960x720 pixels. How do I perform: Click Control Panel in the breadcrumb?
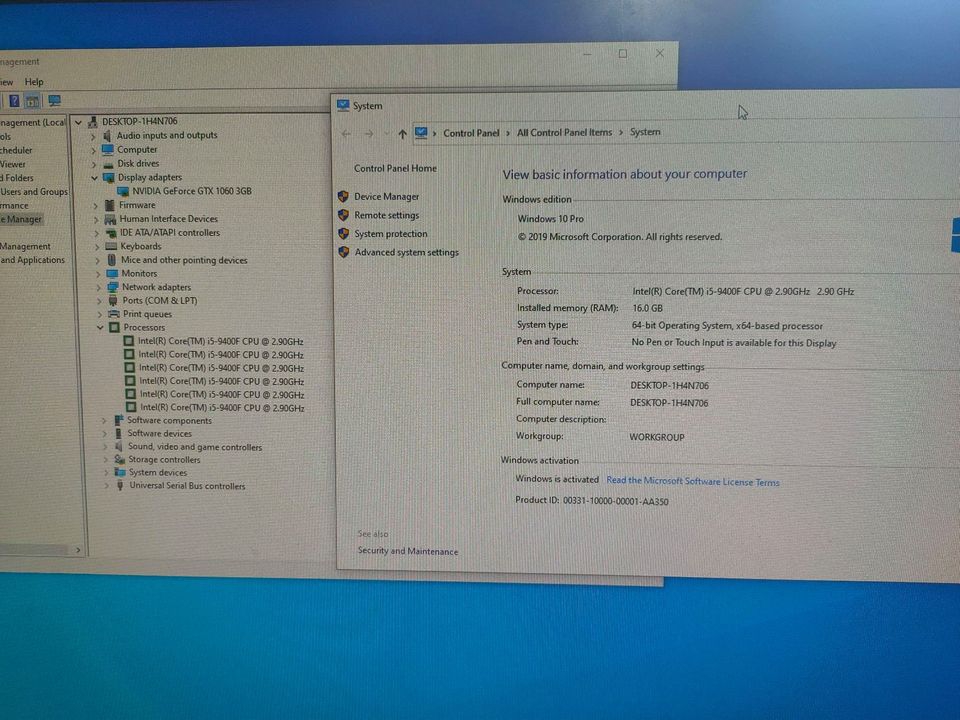(471, 133)
